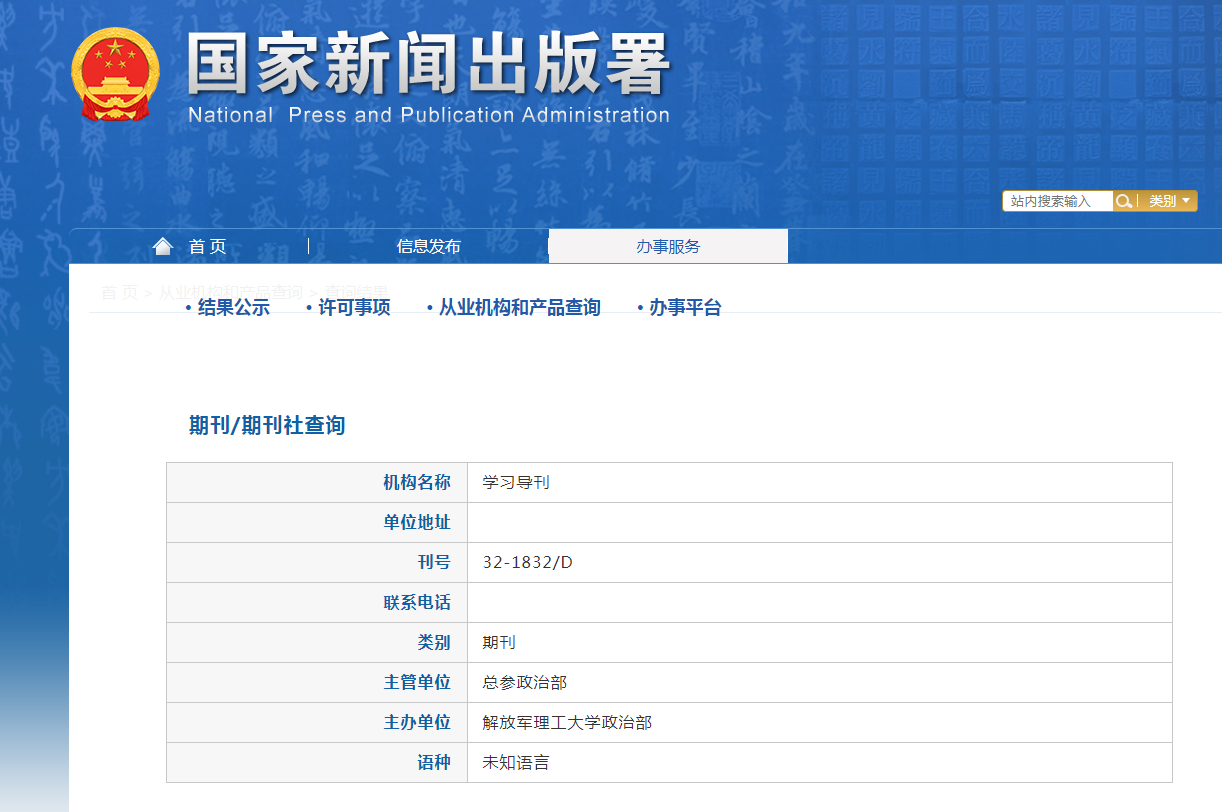Open the 类别 search category dropdown
The height and width of the screenshot is (812, 1222).
1168,201
